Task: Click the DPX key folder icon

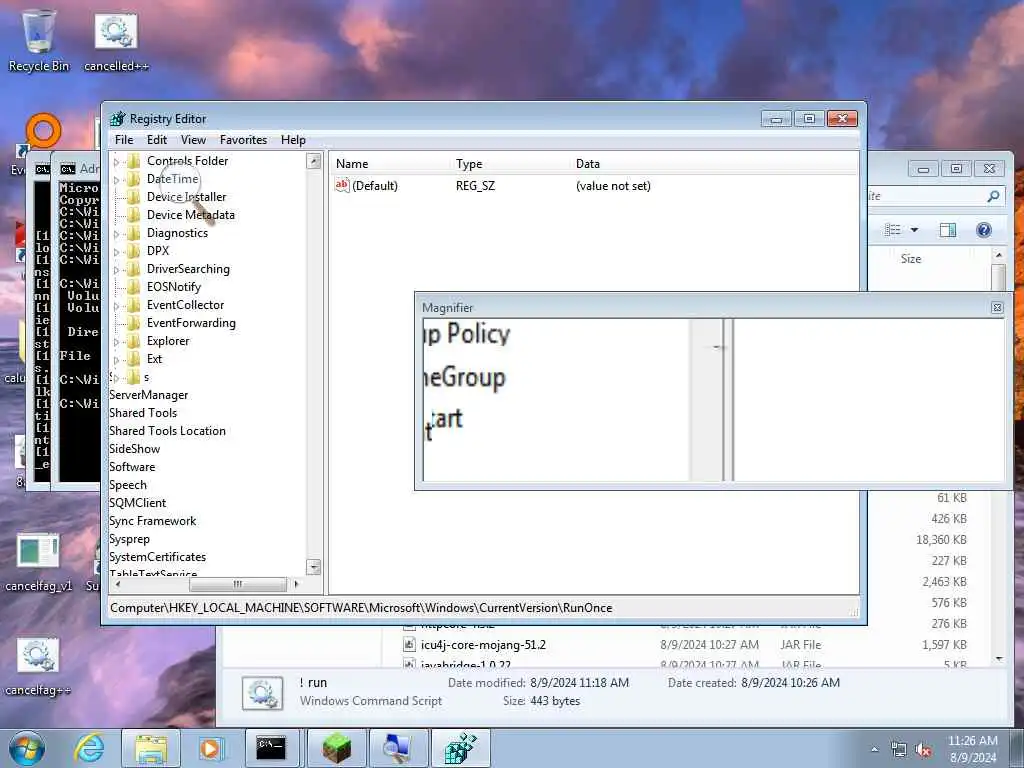Action: (133, 251)
